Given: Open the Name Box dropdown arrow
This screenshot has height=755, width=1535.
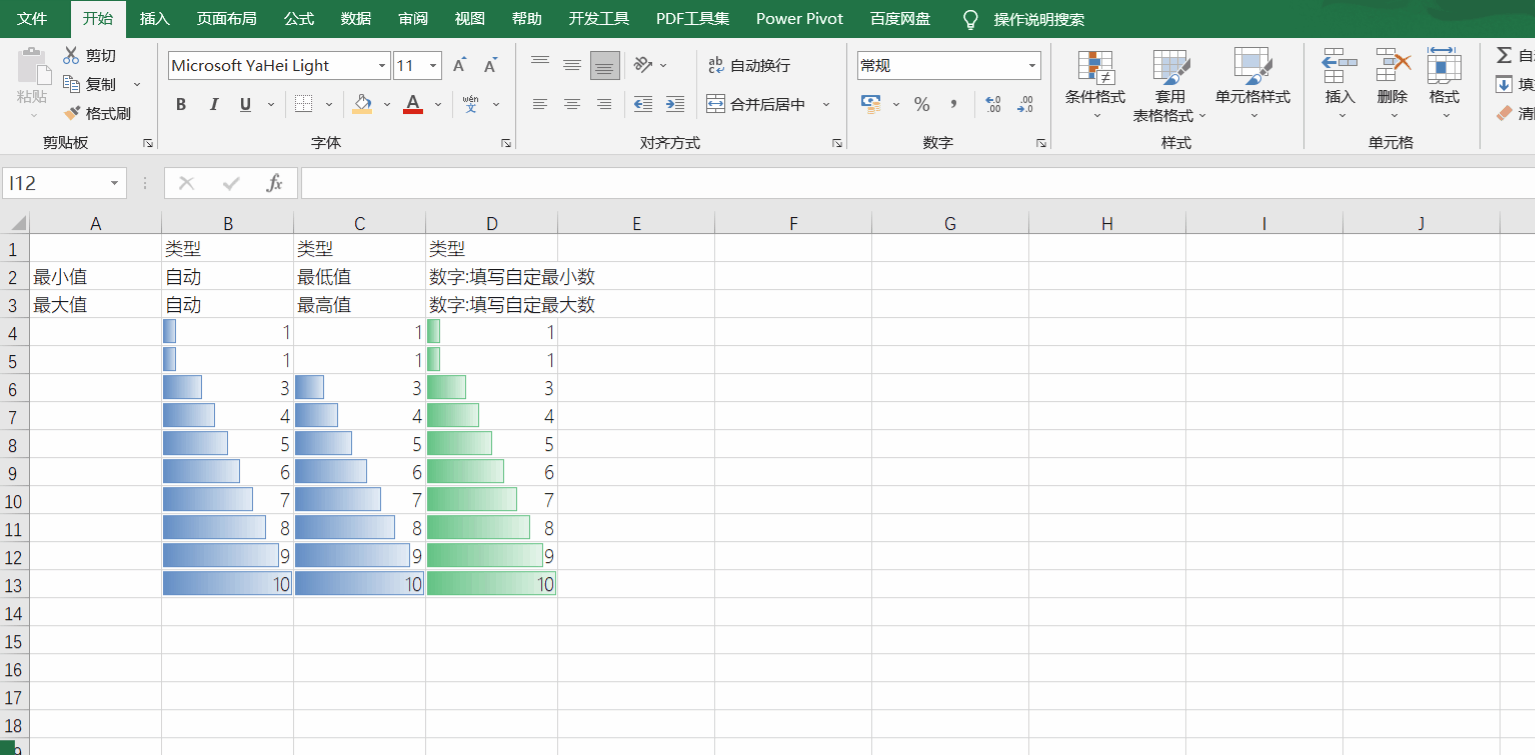Looking at the screenshot, I should tap(114, 184).
